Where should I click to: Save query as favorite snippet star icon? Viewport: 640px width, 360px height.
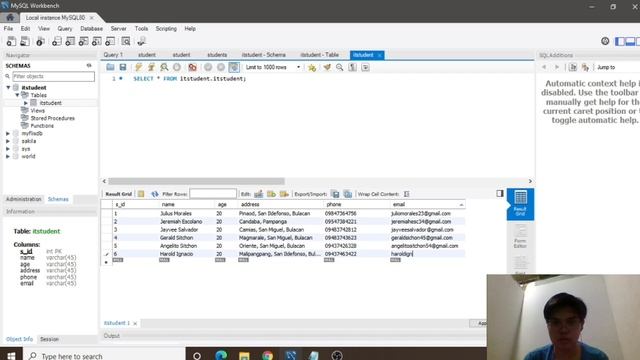(x=312, y=67)
